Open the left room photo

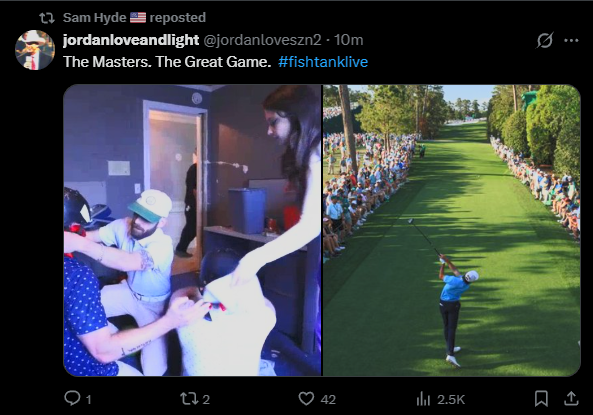coord(192,230)
